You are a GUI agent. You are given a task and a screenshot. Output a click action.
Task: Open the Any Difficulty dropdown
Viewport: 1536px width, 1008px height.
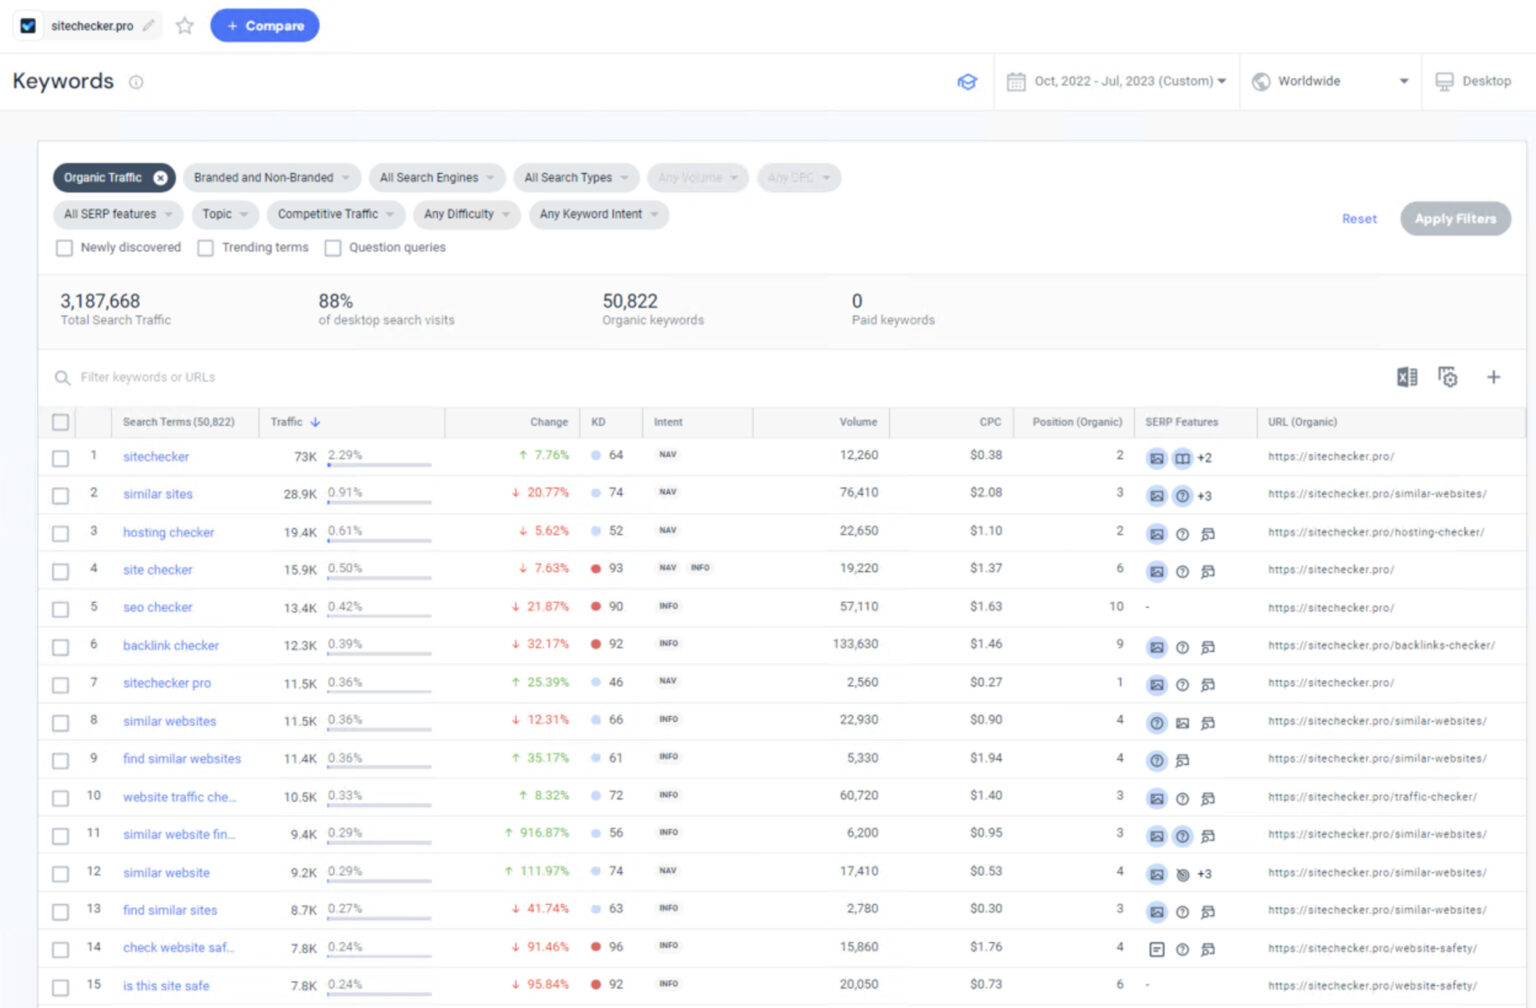tap(465, 214)
